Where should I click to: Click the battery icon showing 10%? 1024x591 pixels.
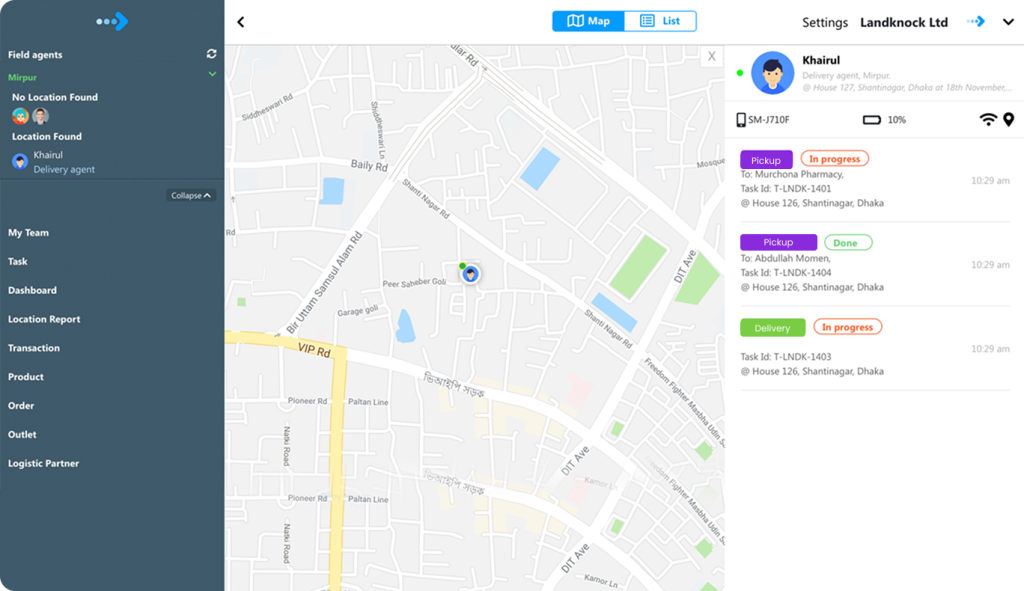872,120
